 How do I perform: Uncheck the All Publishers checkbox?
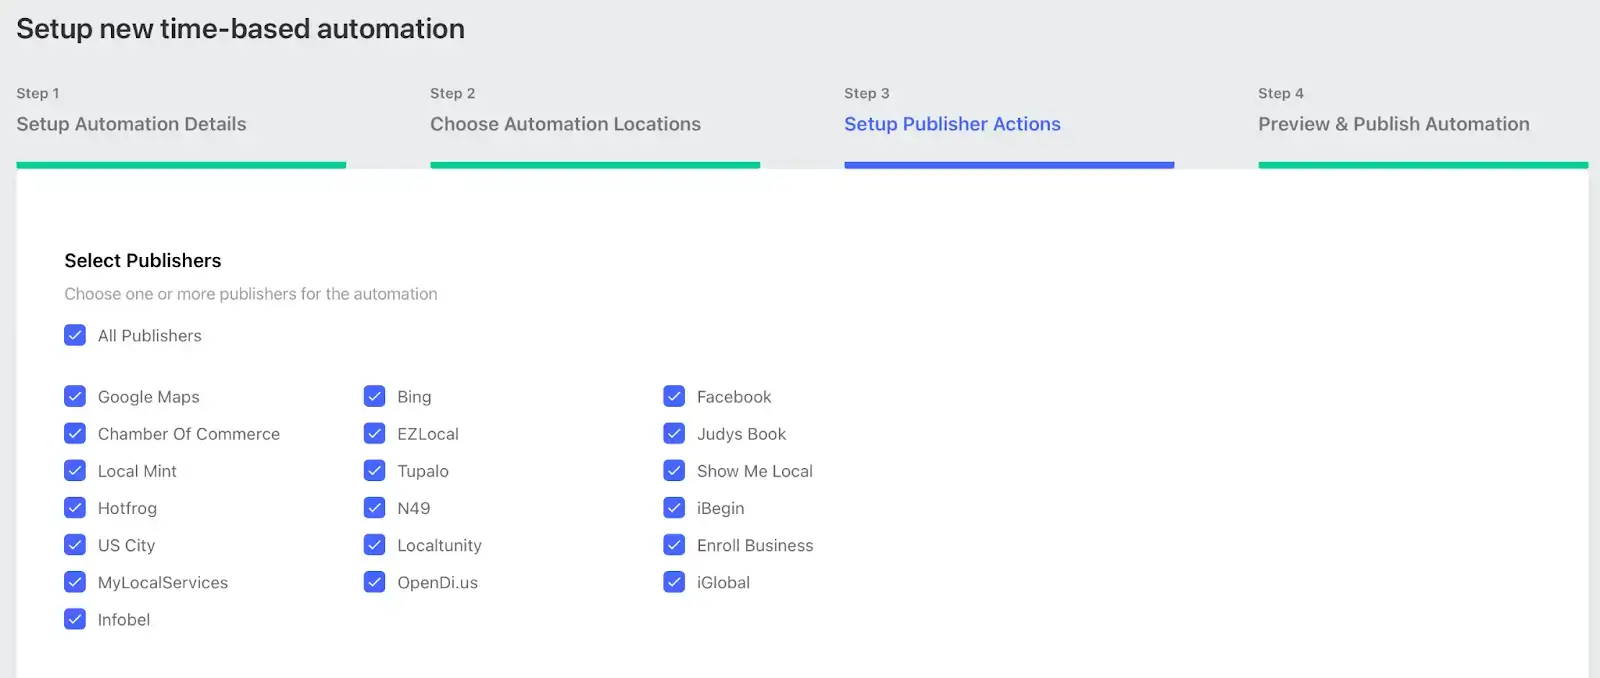pyautogui.click(x=75, y=335)
